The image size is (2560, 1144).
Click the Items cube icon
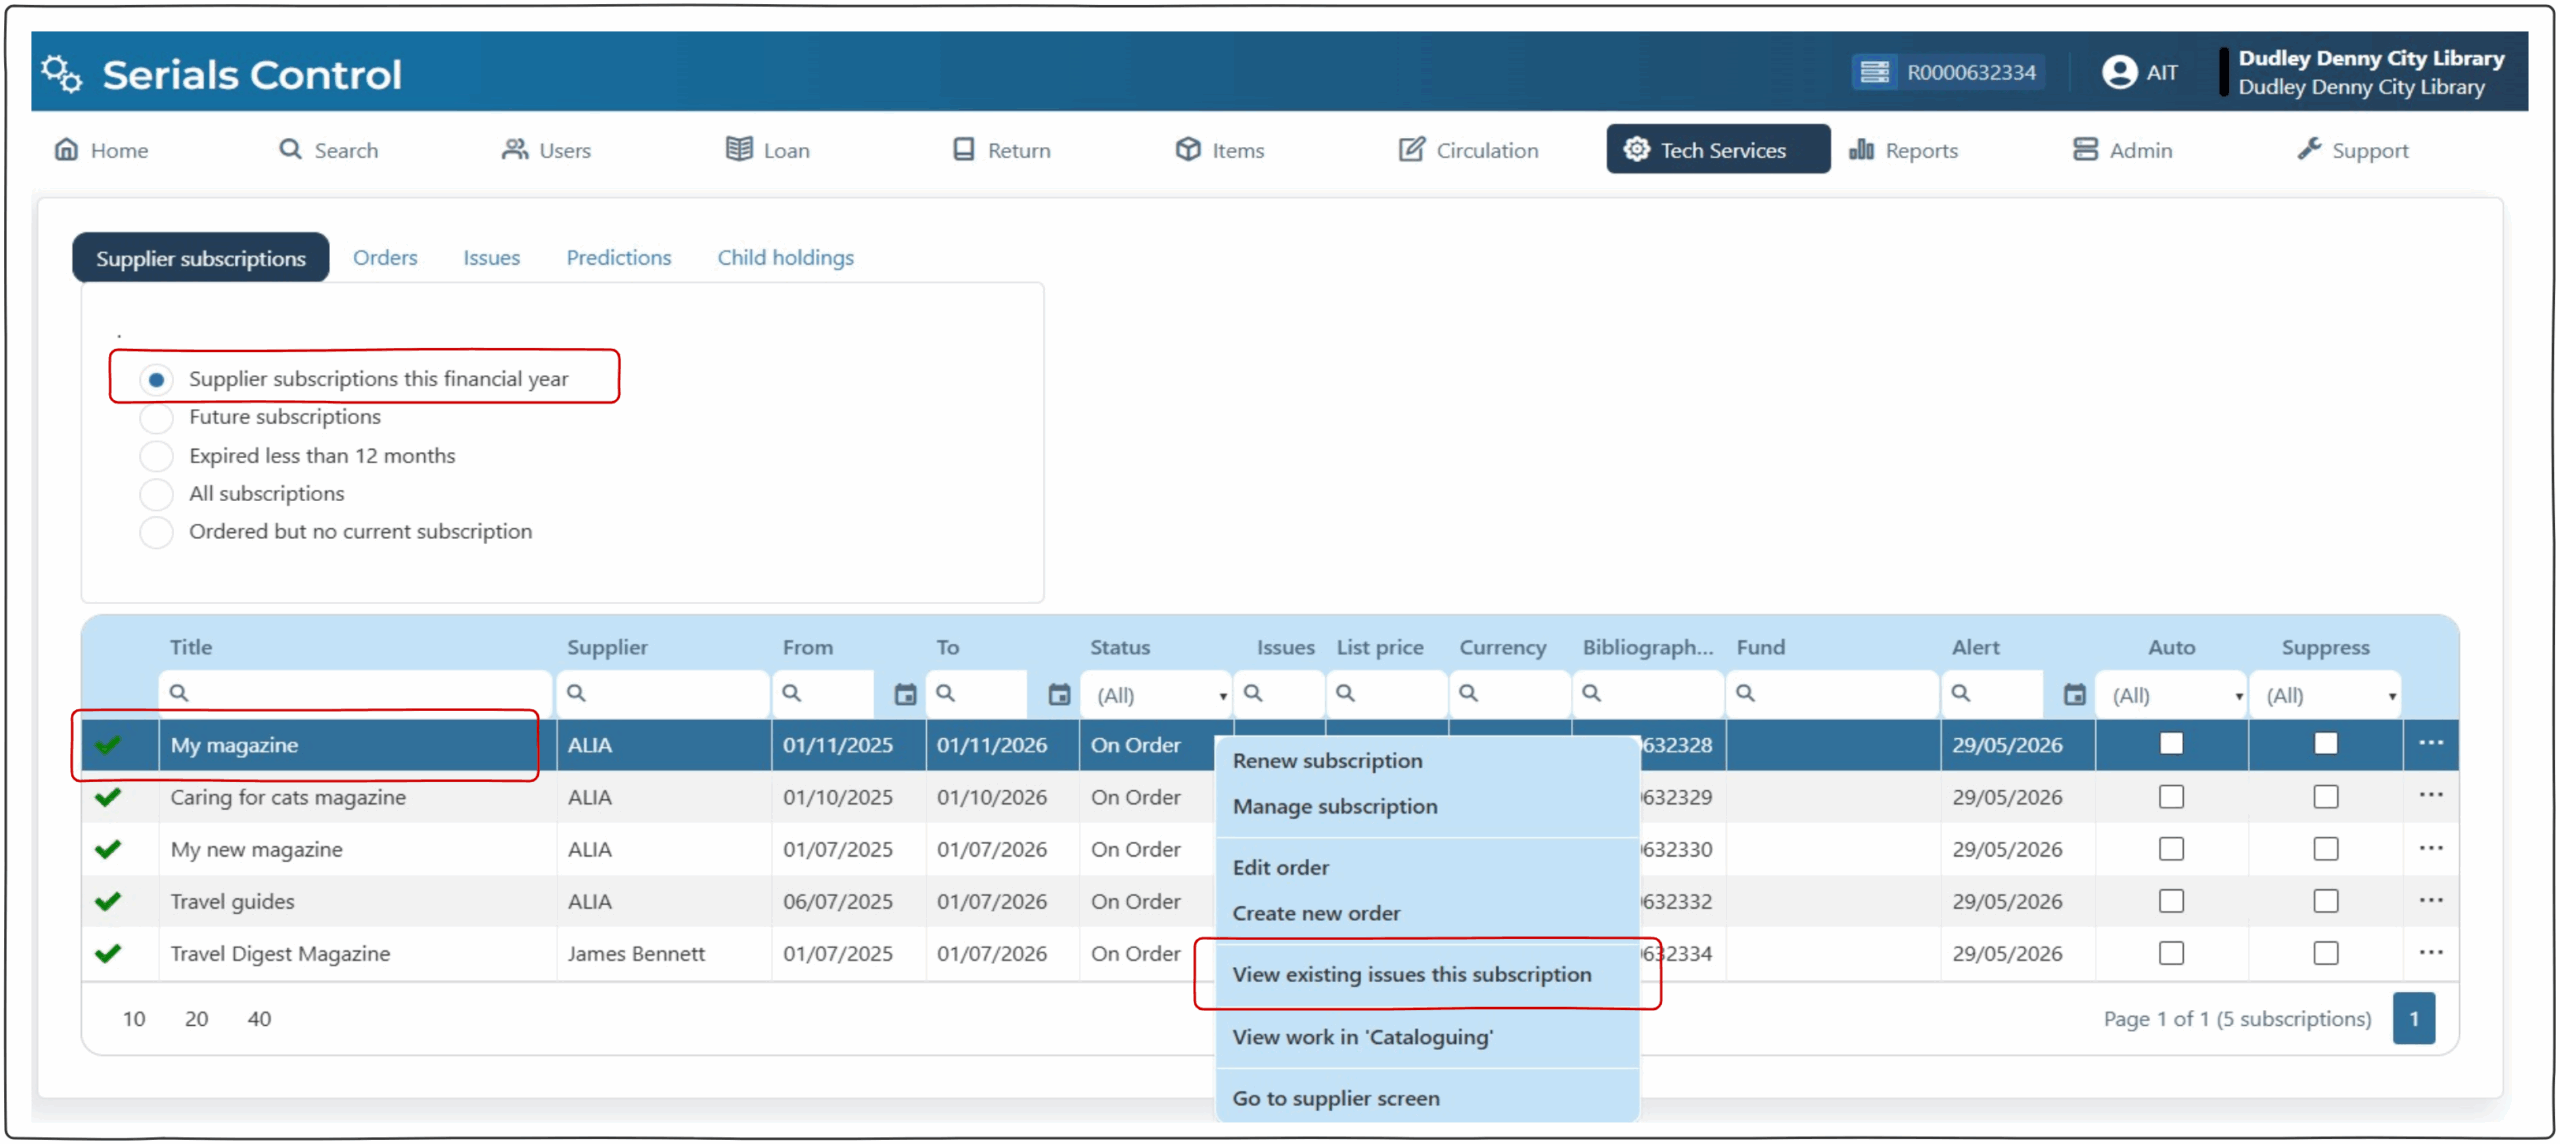[x=1187, y=150]
